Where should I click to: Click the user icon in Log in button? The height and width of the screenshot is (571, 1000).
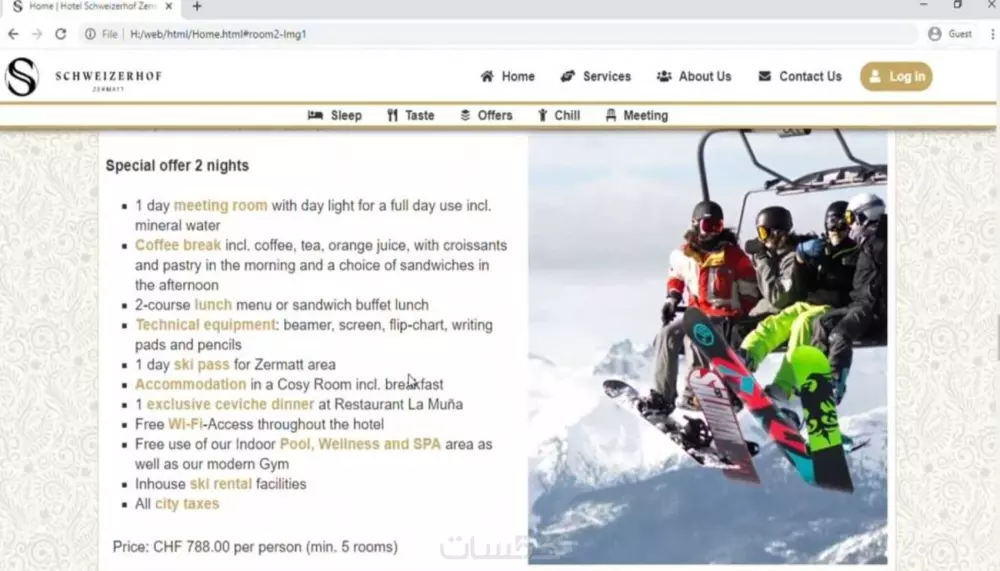(x=875, y=77)
